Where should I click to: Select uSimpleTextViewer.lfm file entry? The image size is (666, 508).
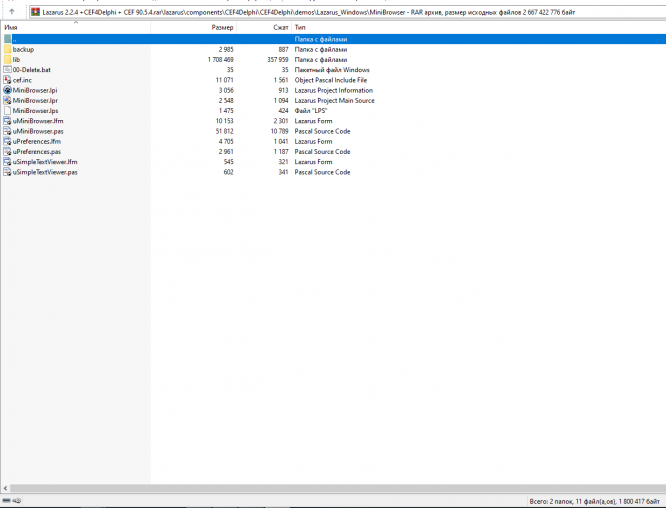(x=45, y=162)
